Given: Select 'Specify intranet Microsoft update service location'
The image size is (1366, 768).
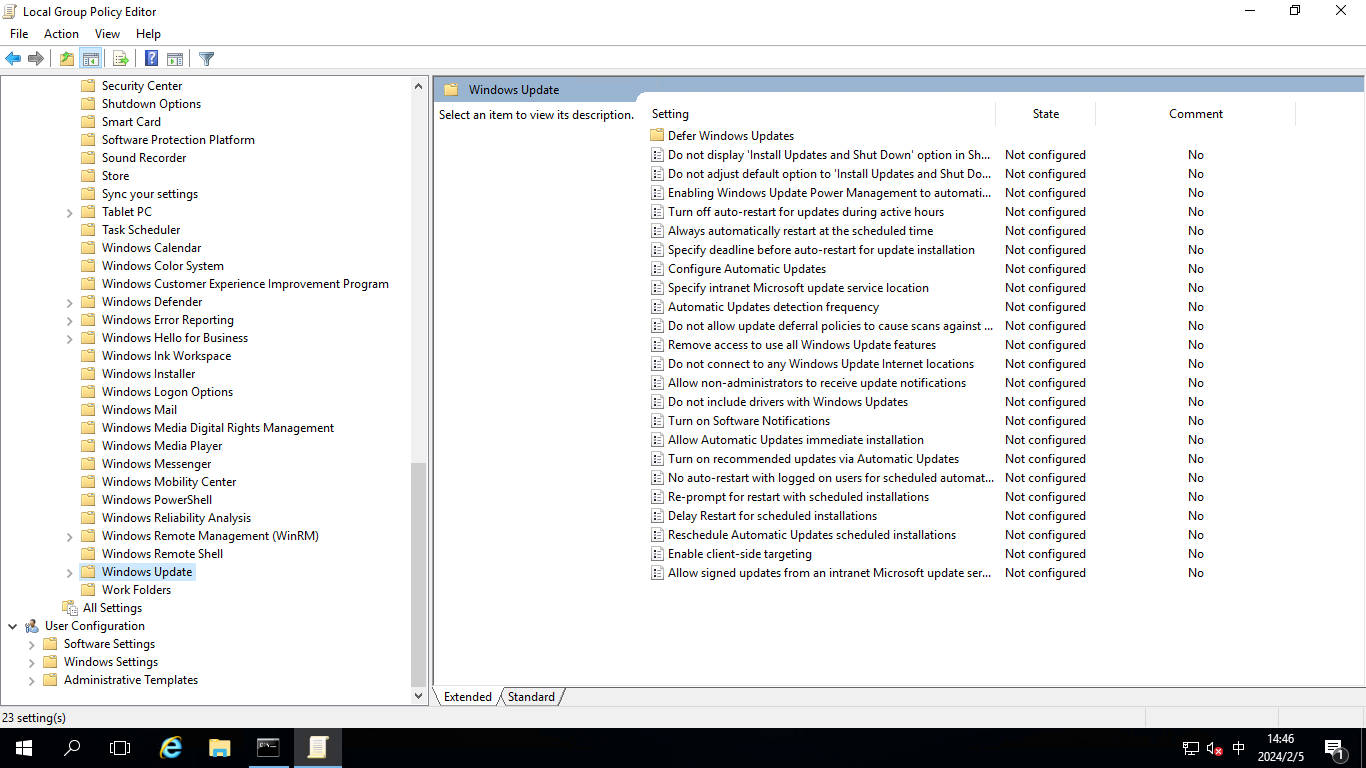Looking at the screenshot, I should coord(798,288).
